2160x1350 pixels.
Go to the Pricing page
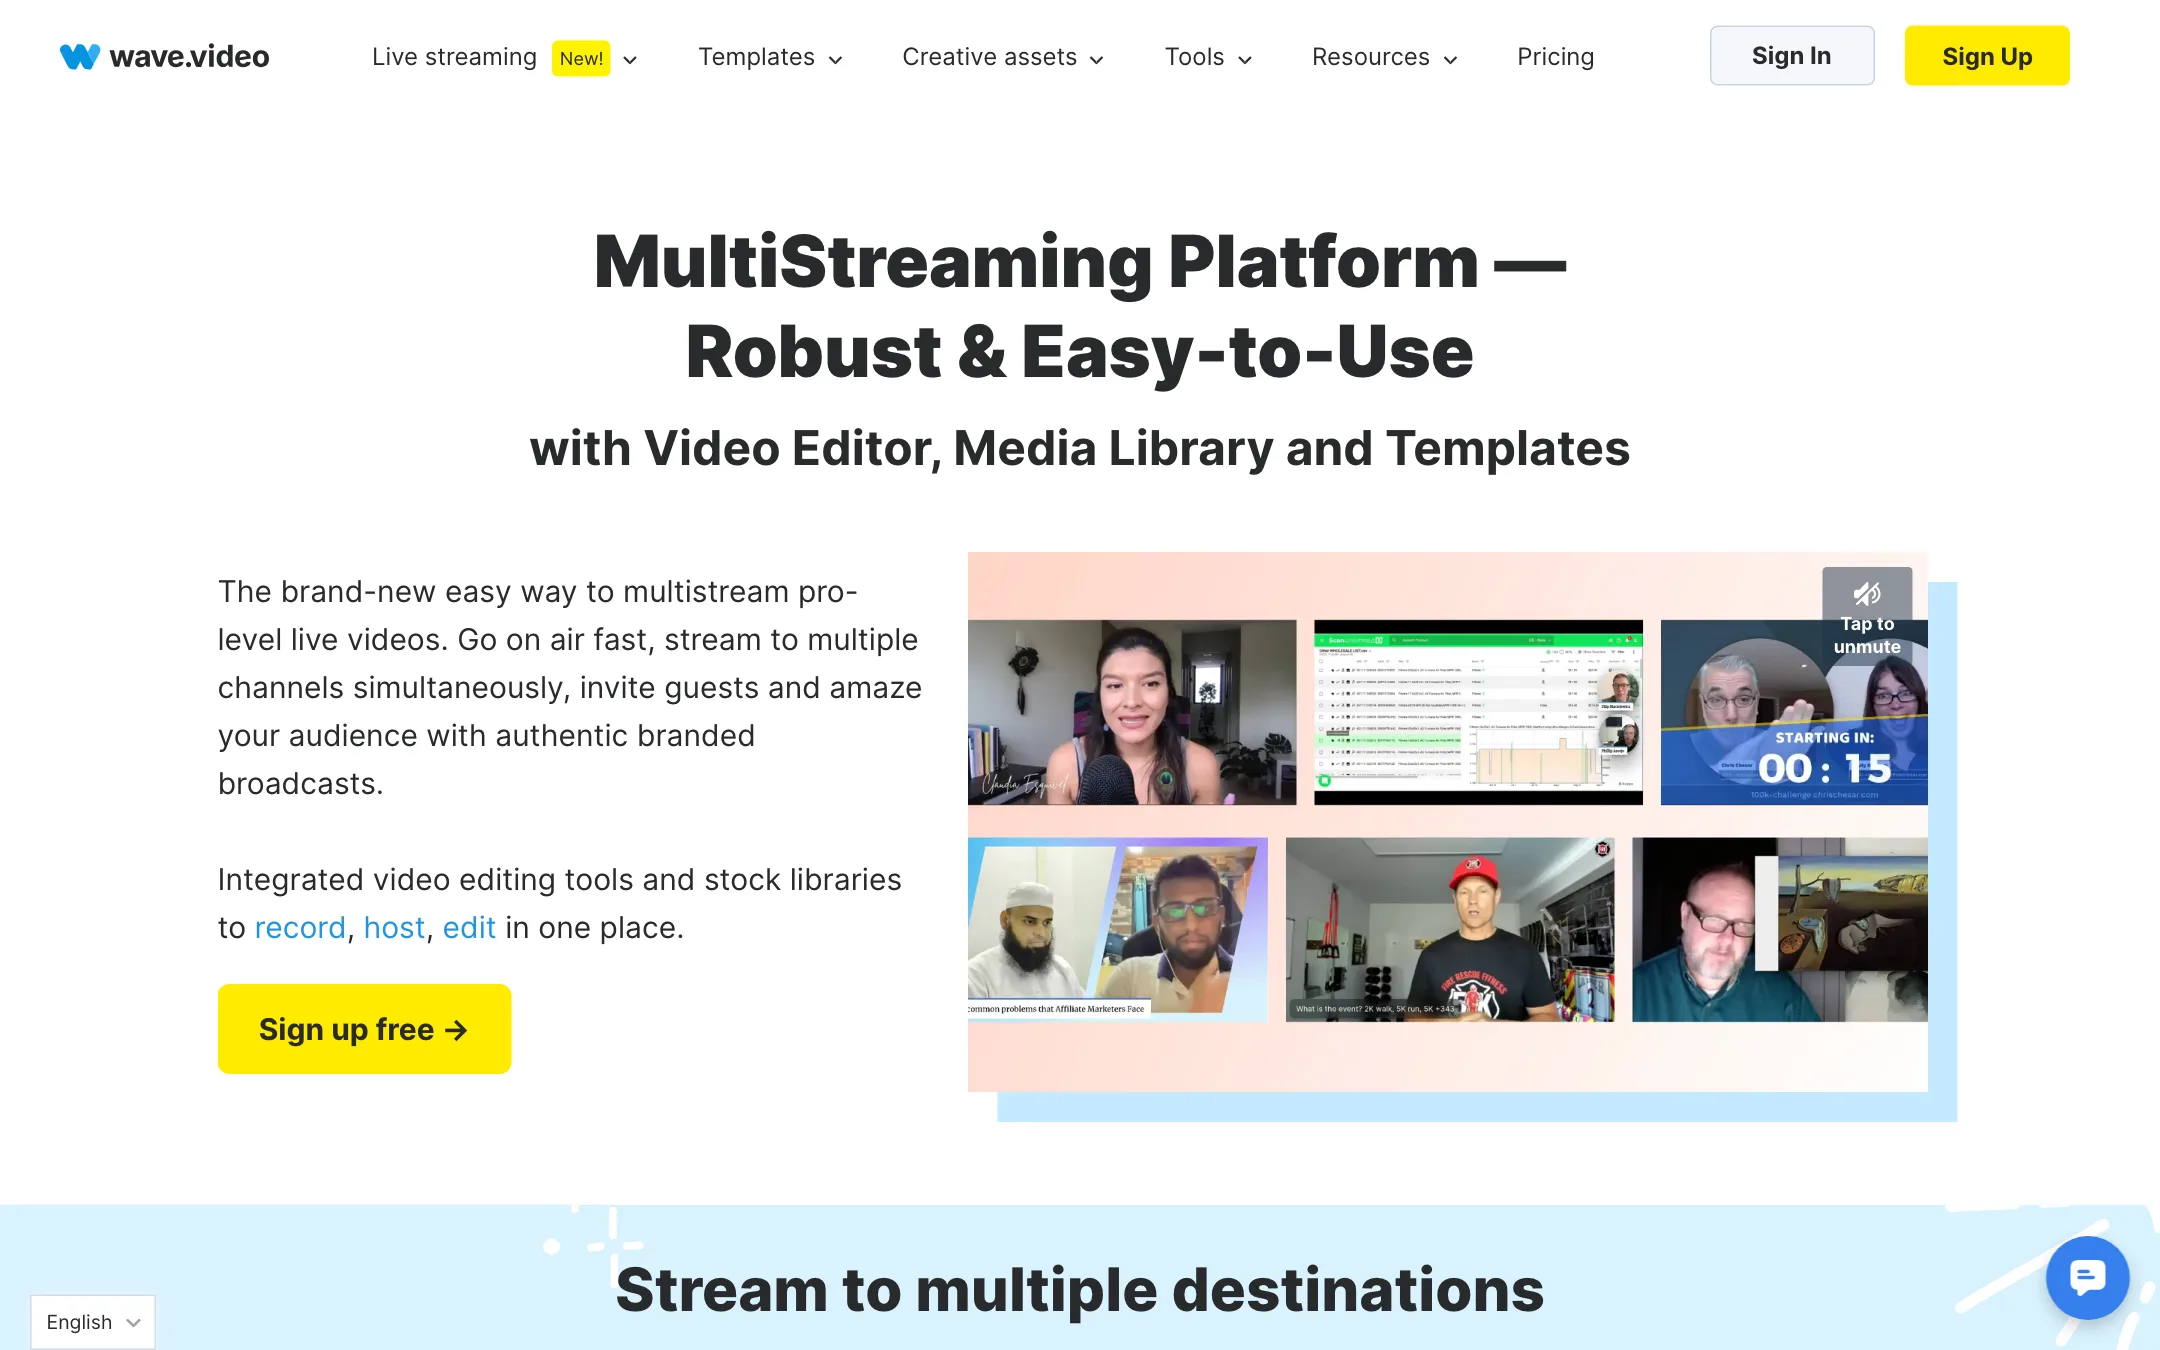coord(1555,57)
